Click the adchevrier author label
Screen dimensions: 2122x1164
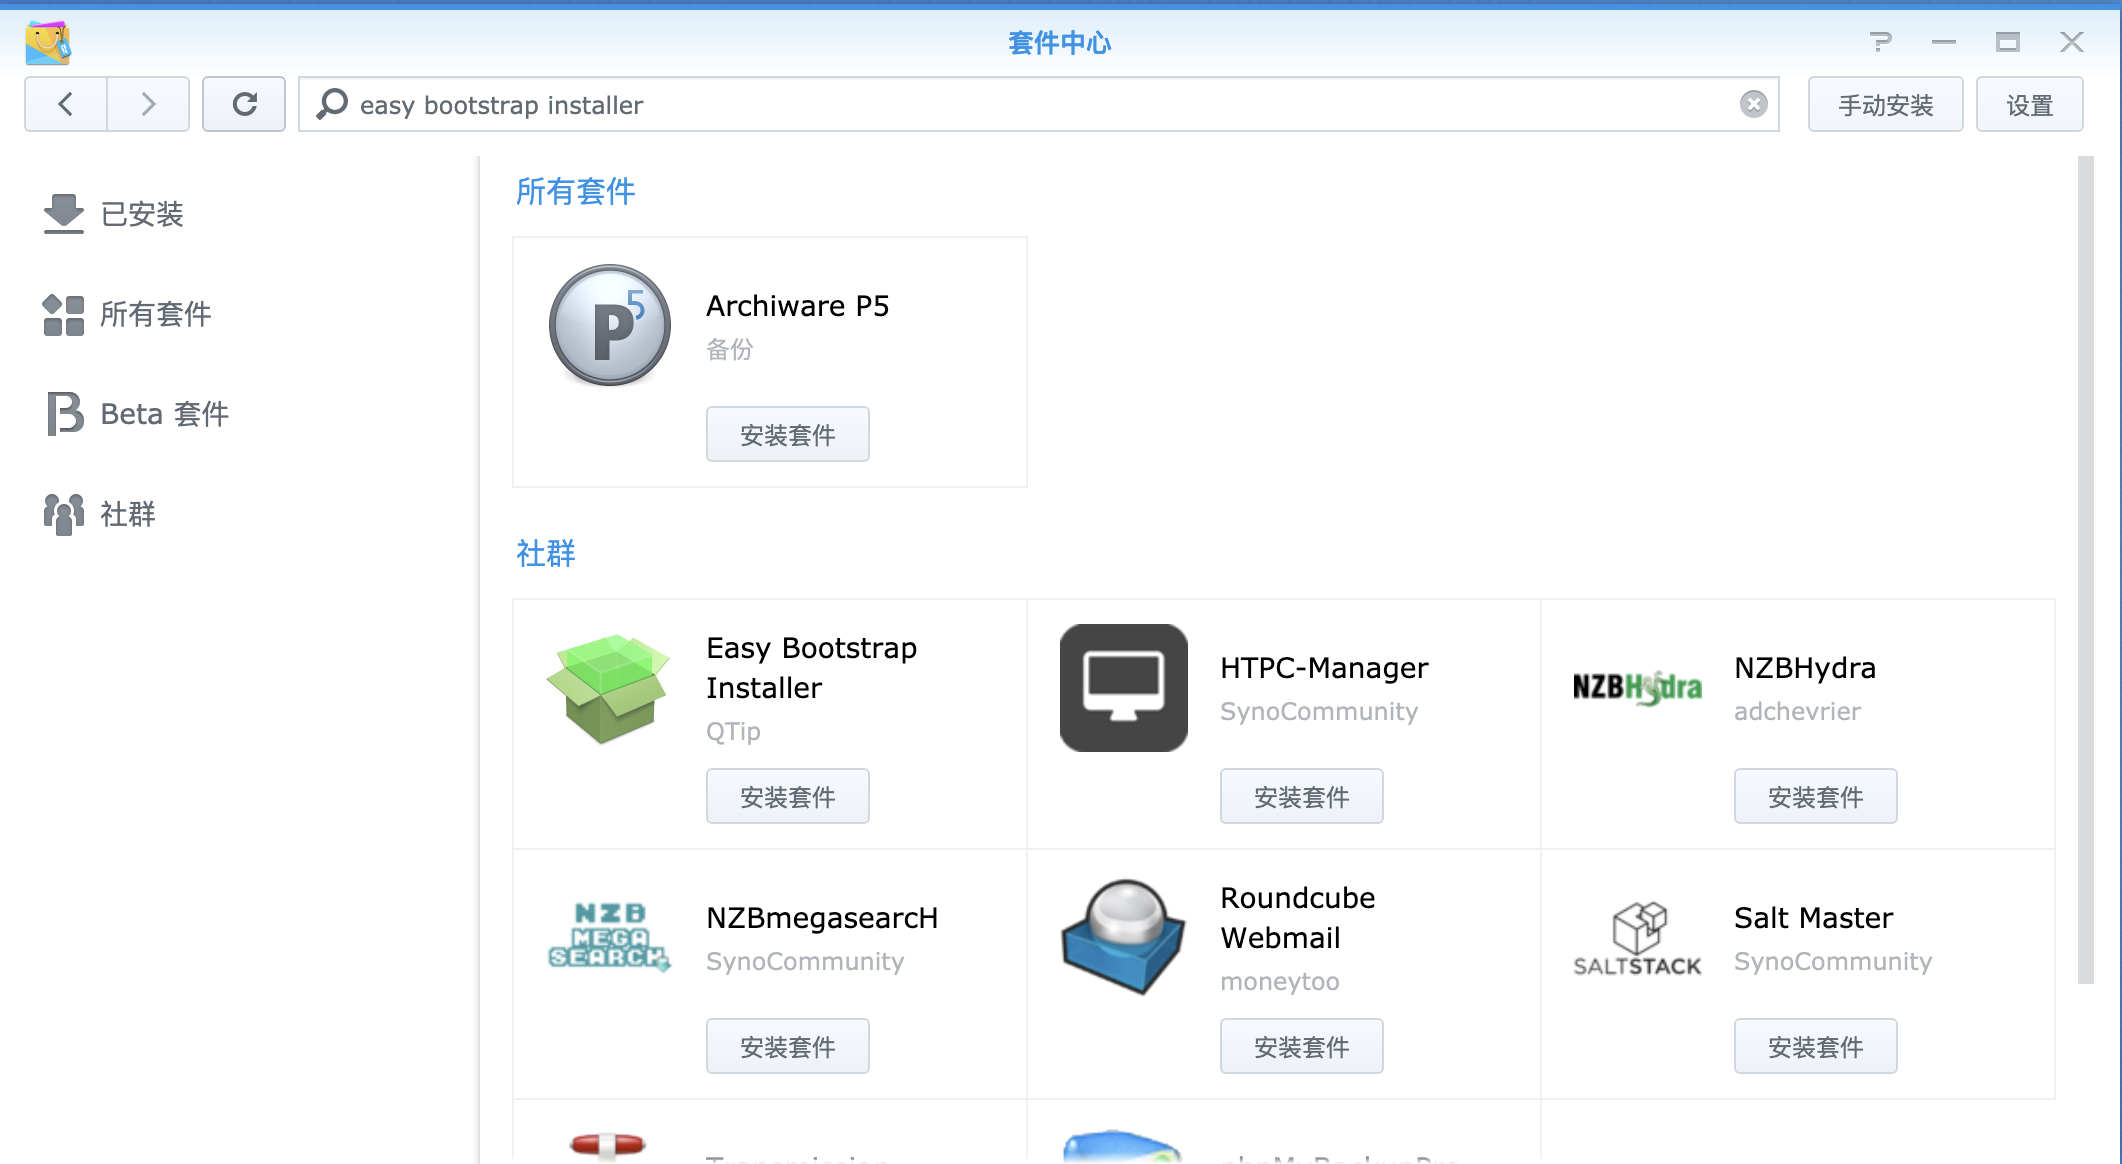click(1797, 712)
